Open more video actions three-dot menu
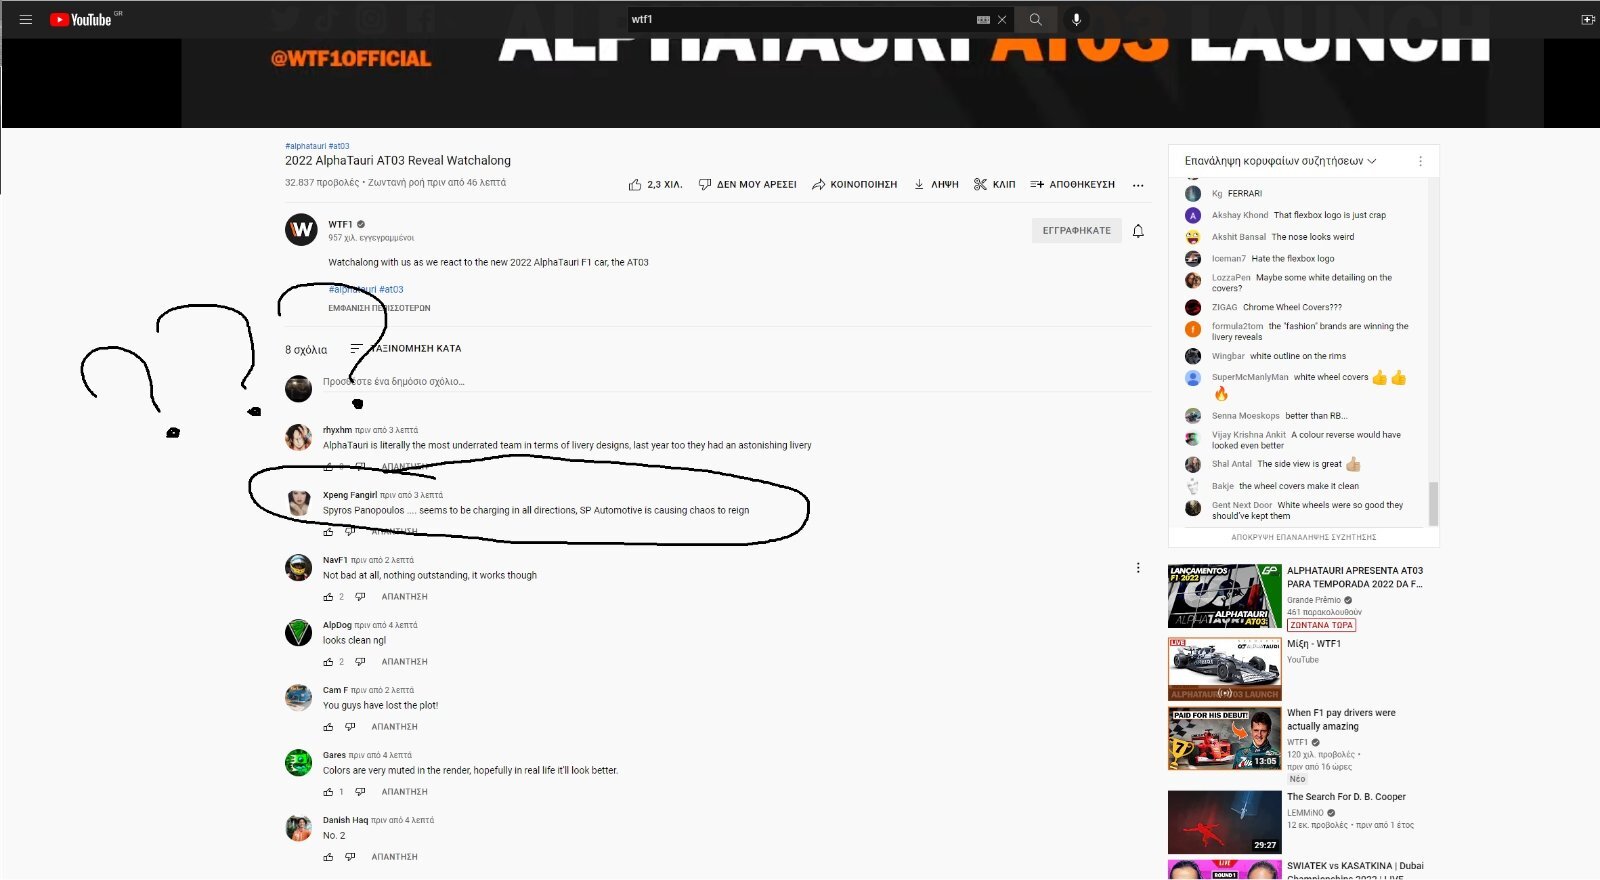1600x880 pixels. (x=1138, y=185)
